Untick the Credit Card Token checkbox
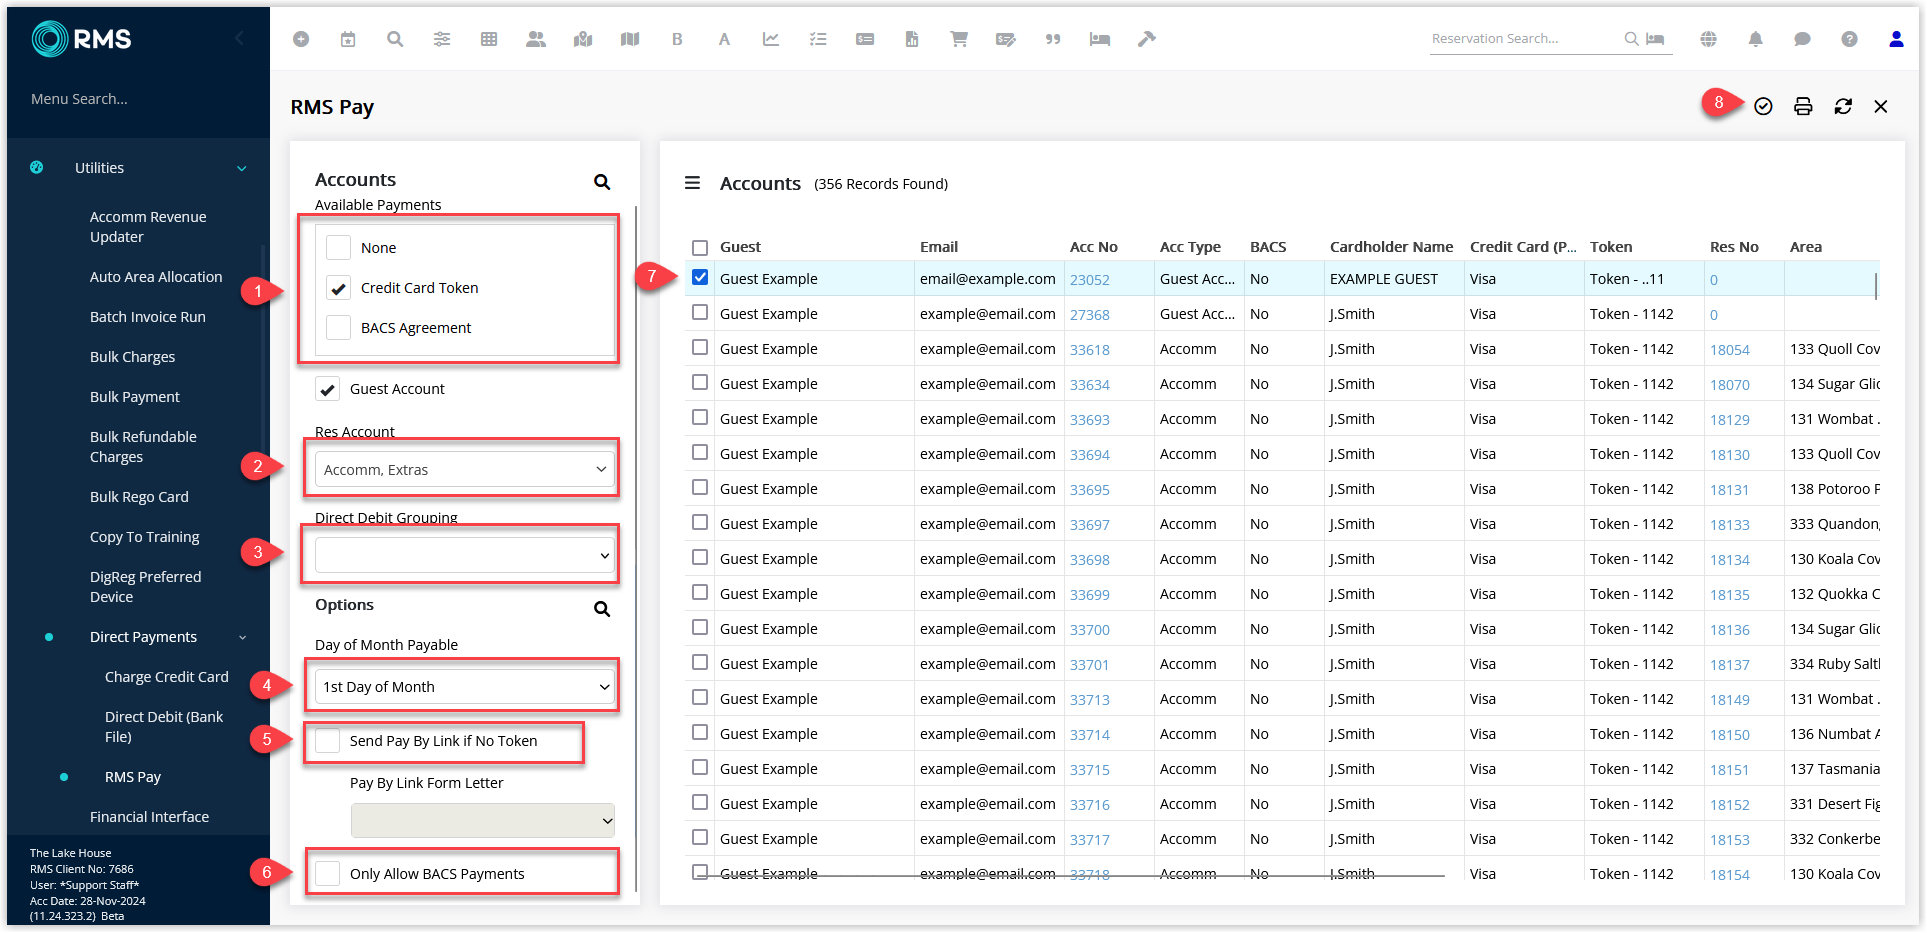This screenshot has width=1927, height=933. 339,288
